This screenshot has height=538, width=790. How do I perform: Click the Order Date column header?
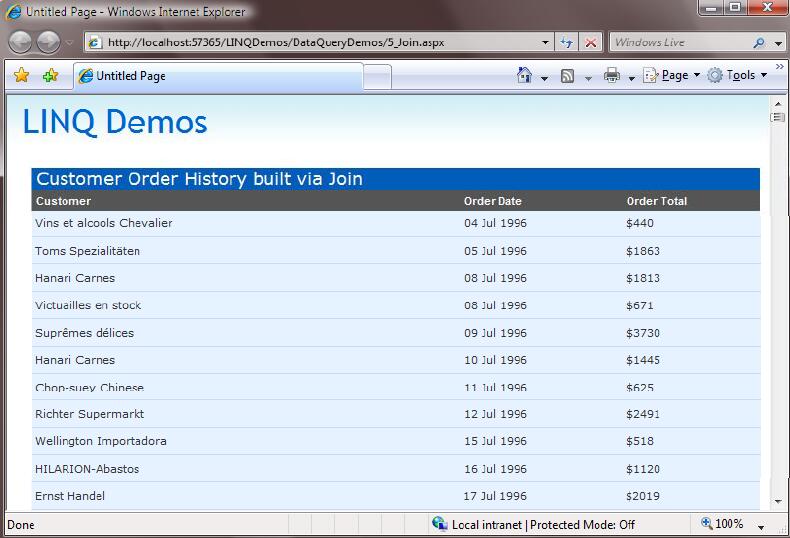coord(492,201)
